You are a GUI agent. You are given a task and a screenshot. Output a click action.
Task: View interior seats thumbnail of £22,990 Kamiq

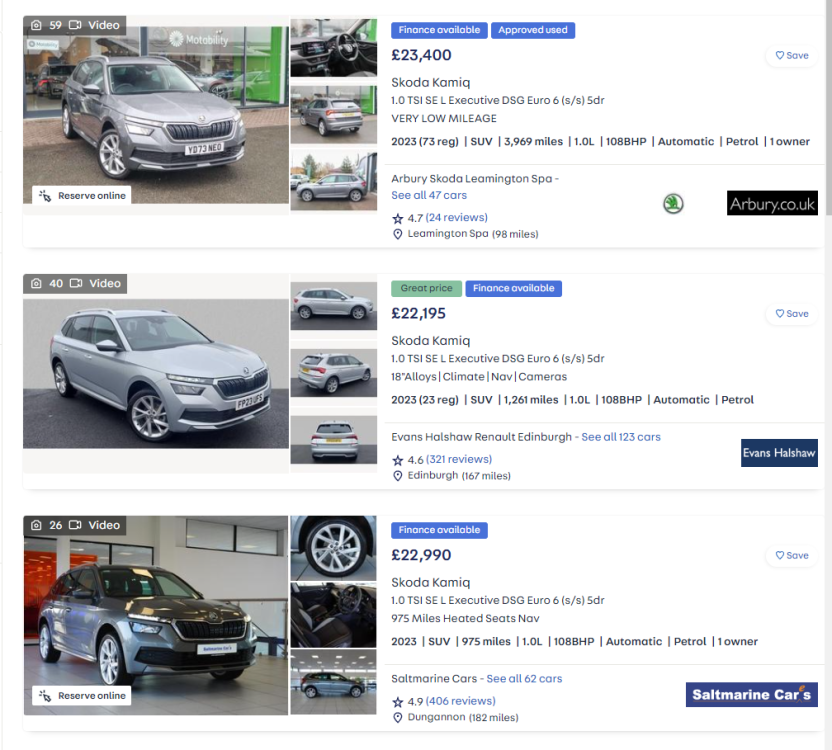pyautogui.click(x=334, y=615)
